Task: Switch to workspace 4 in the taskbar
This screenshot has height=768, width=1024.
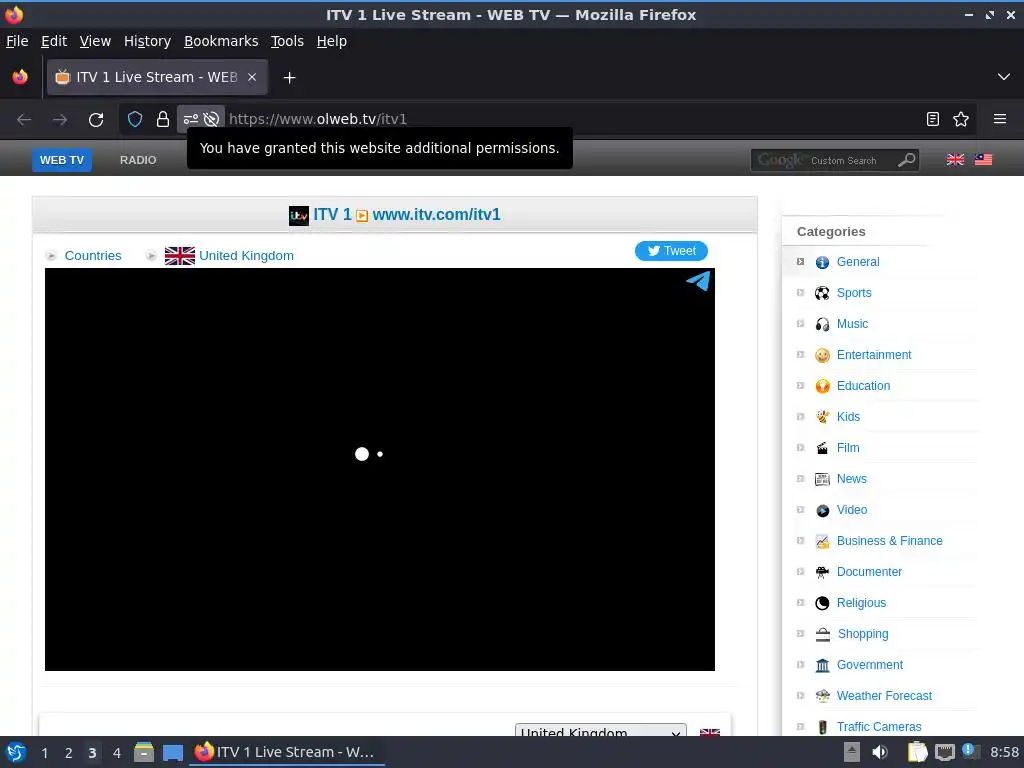Action: pos(117,753)
